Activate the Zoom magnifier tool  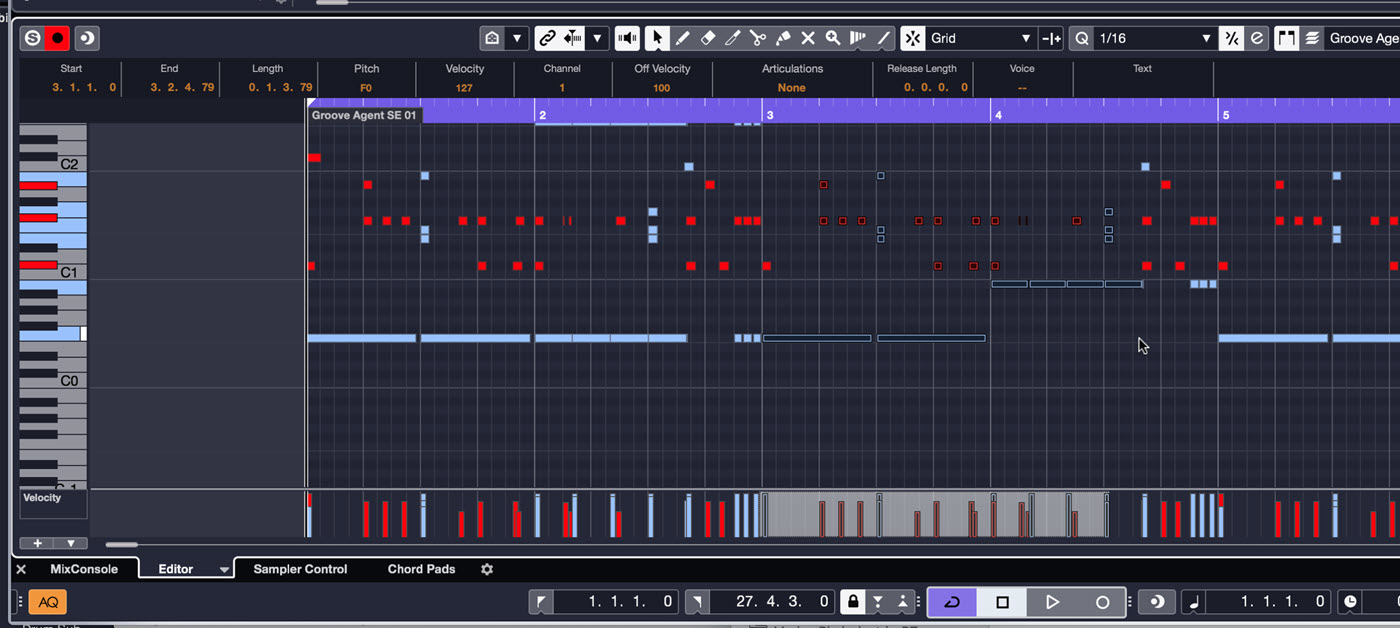(x=833, y=38)
